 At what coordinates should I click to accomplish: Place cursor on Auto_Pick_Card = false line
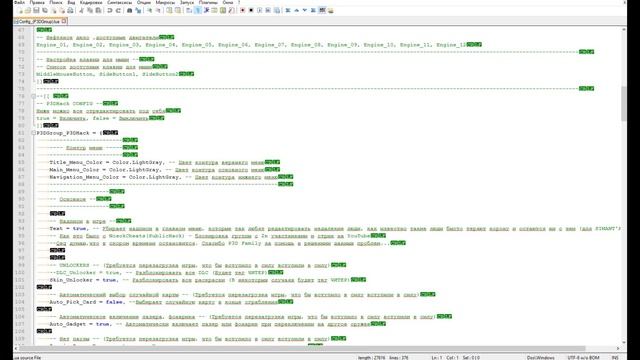pos(171,302)
